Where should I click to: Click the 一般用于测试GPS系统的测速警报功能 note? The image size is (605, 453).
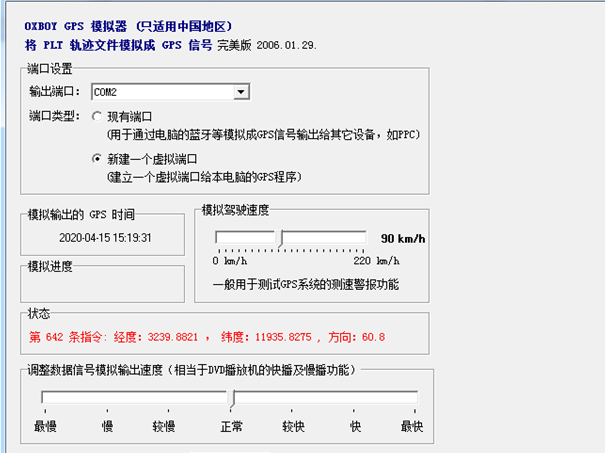[x=306, y=284]
